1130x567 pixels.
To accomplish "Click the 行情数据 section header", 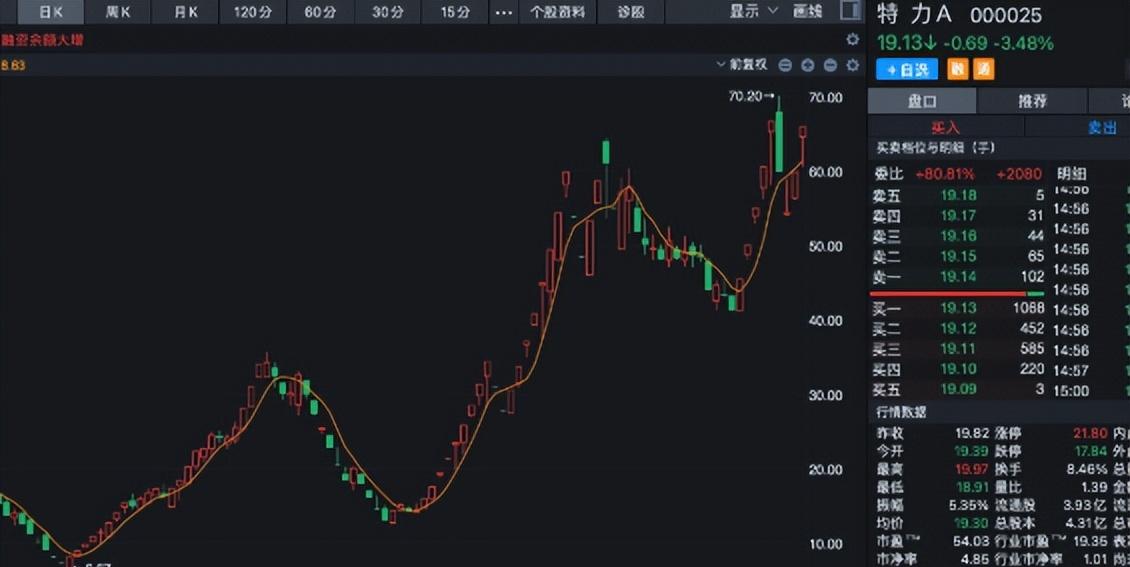I will [x=902, y=412].
